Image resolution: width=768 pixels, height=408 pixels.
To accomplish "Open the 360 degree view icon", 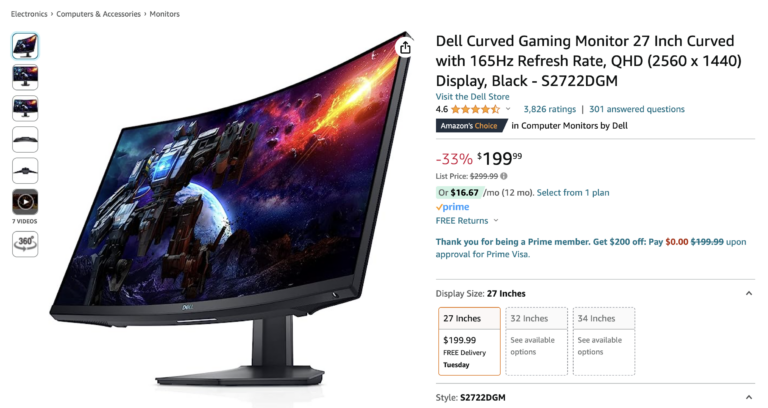I will [x=25, y=243].
